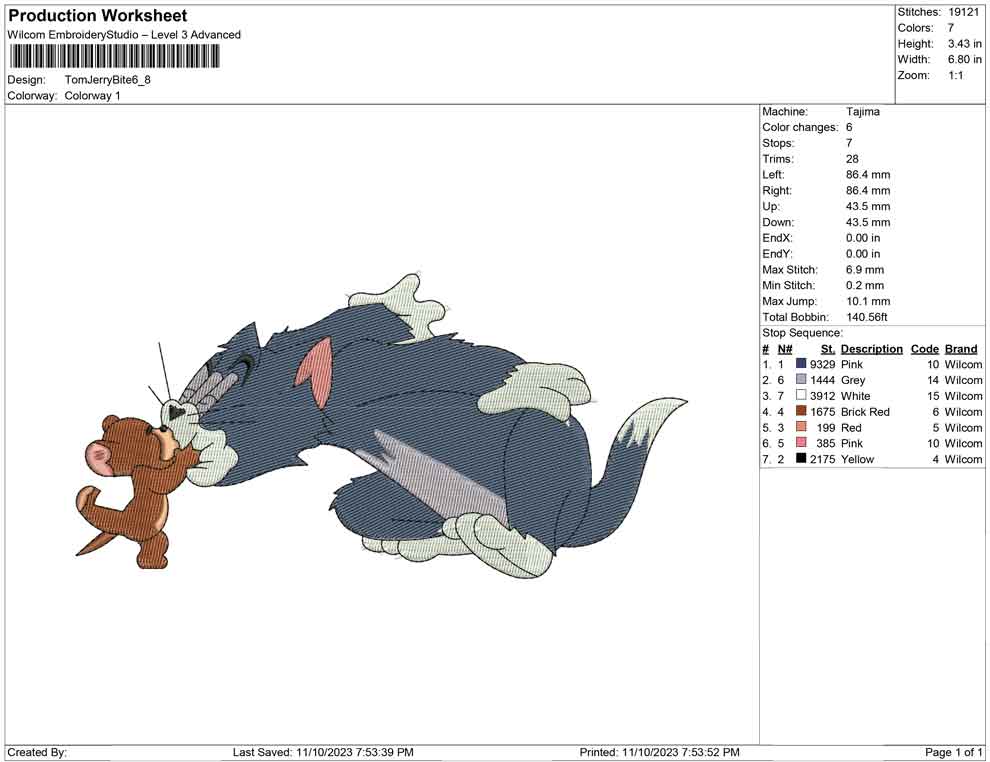Viewport: 990px width, 762px height.
Task: Select the Code column header
Action: pyautogui.click(x=924, y=348)
